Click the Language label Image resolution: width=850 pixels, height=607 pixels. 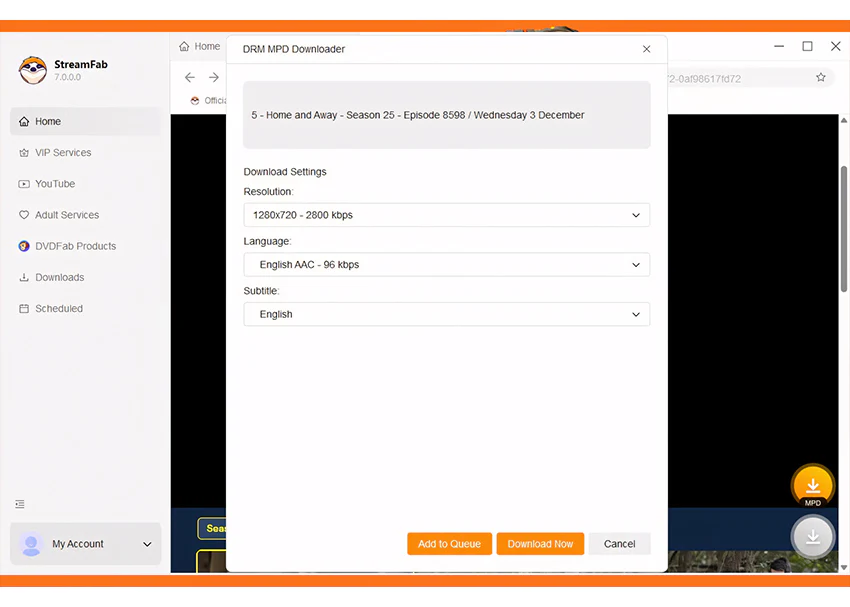tap(267, 241)
